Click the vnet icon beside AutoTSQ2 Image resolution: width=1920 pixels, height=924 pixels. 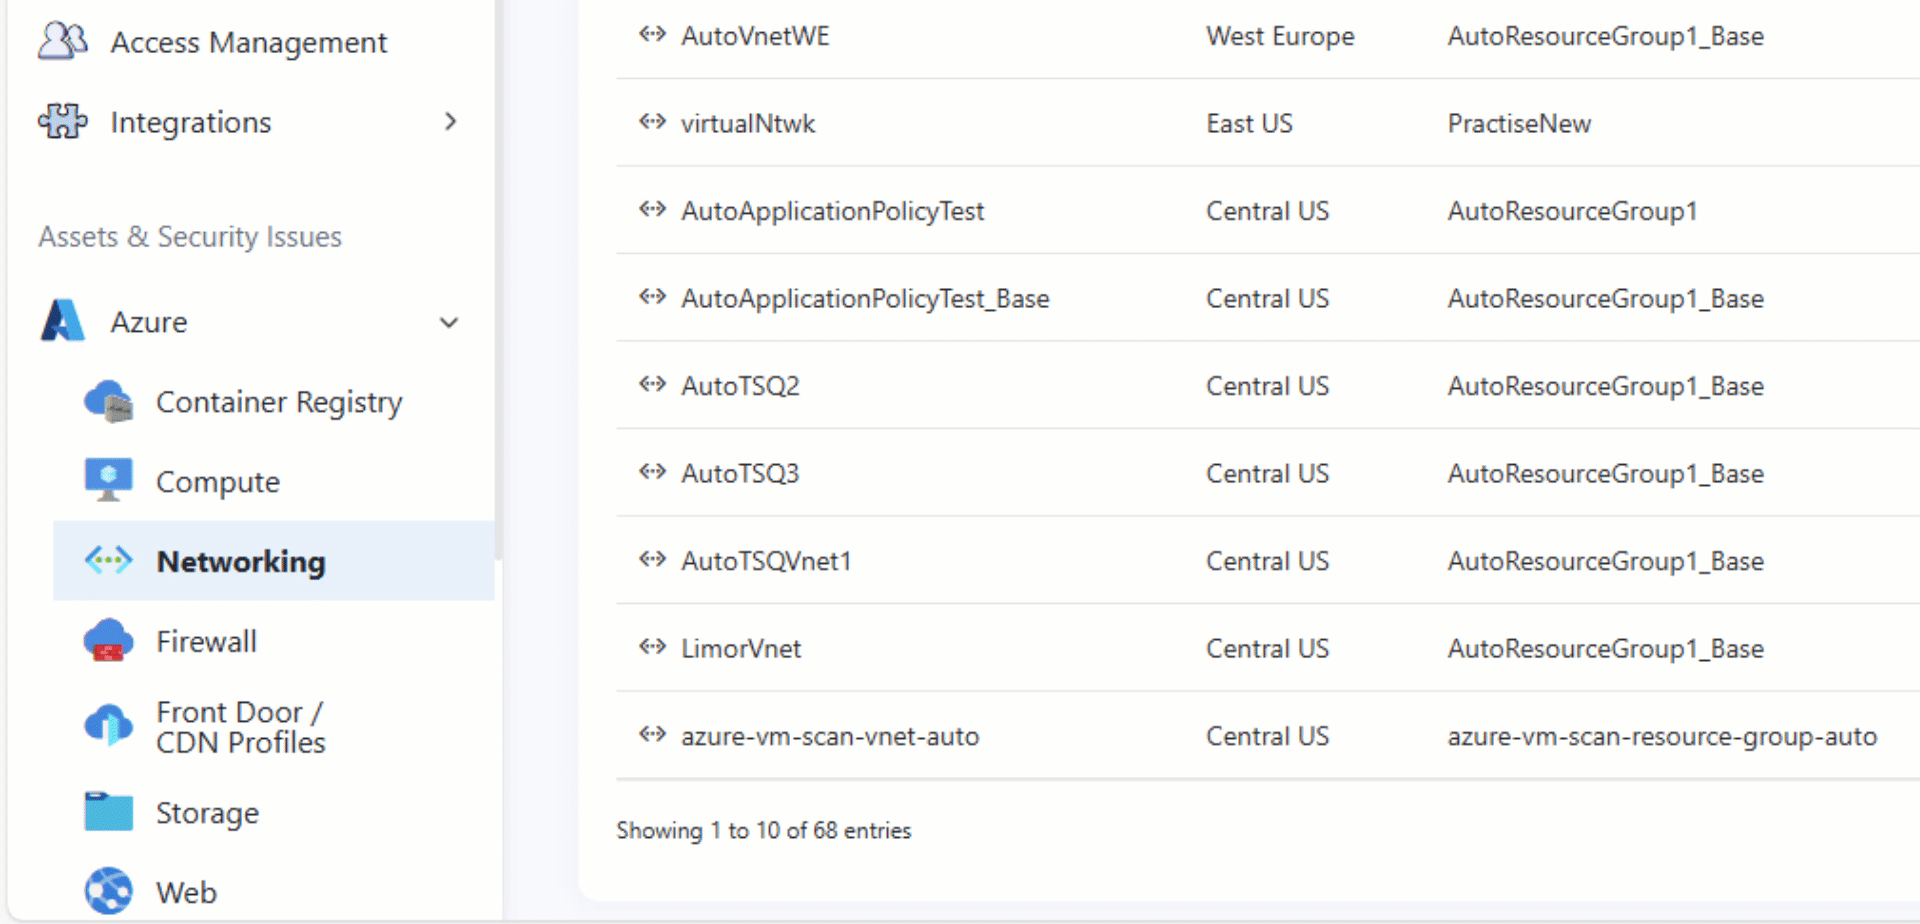(652, 385)
